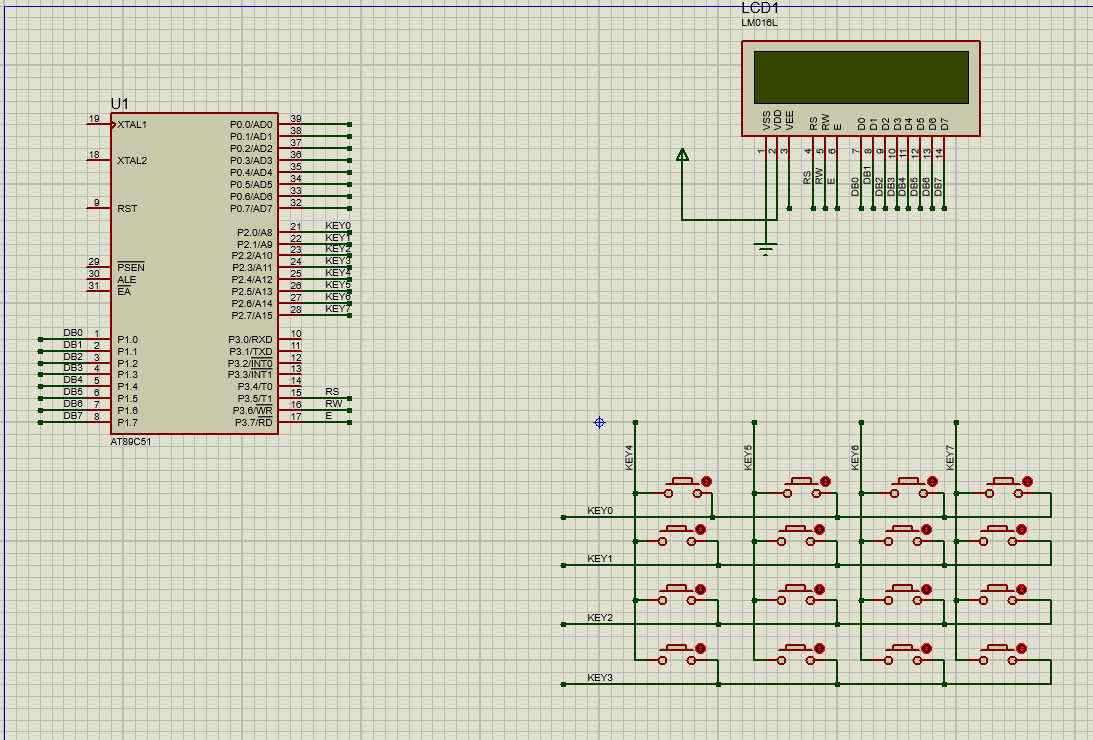This screenshot has height=740, width=1093.
Task: Click the KEY4 vertical column label in keypad
Action: tap(629, 457)
